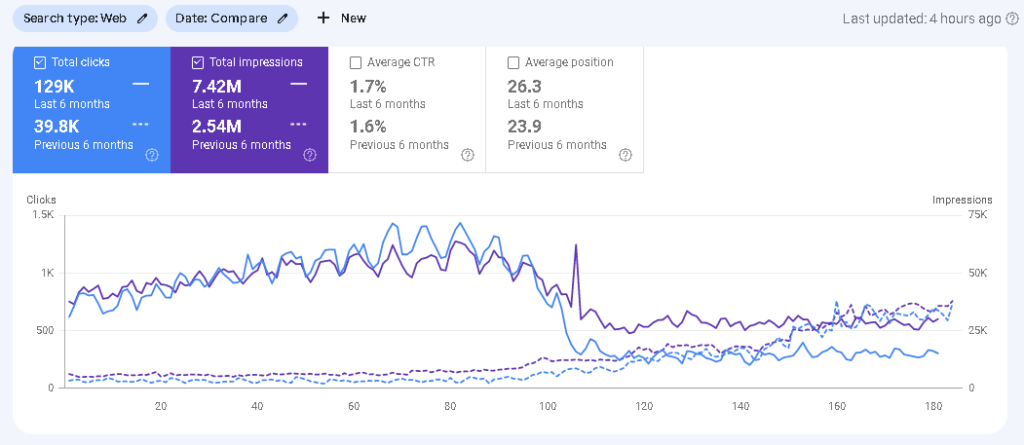Open help icon in Average position card

point(626,155)
